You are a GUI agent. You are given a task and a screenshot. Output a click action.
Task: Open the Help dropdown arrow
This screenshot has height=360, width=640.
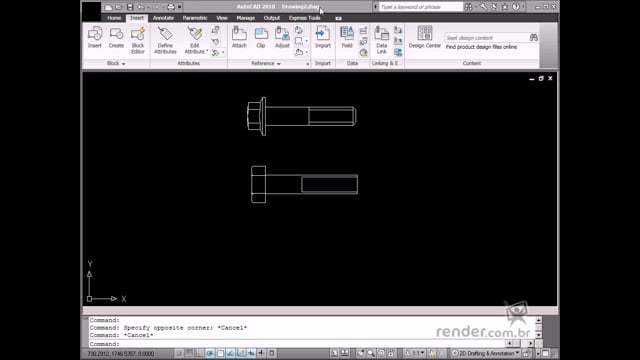523,7
